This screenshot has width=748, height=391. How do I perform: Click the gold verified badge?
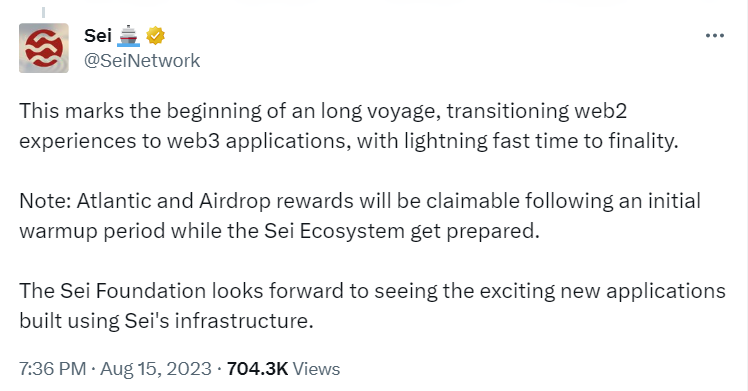[x=156, y=36]
